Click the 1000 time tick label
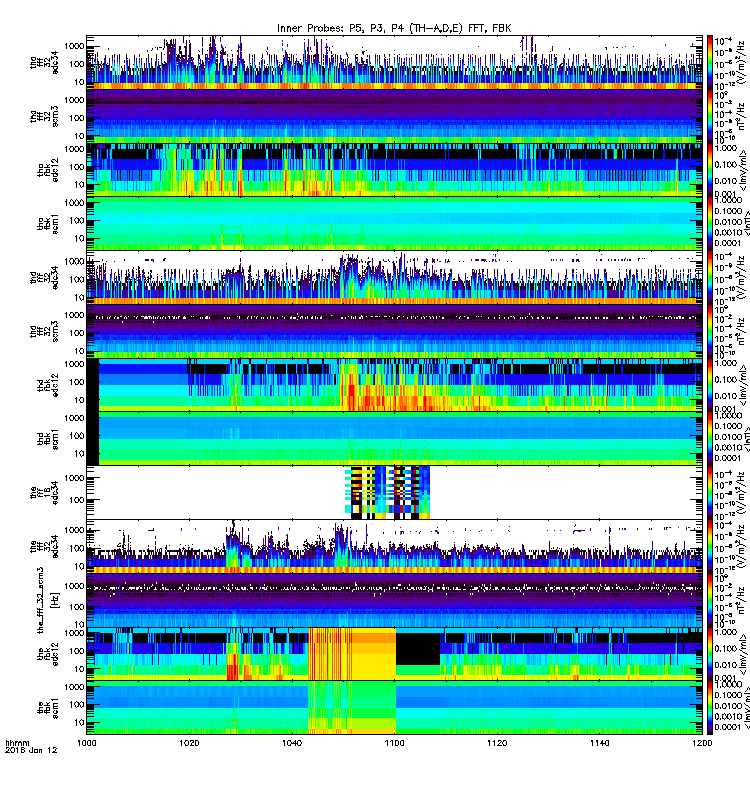 [x=86, y=743]
